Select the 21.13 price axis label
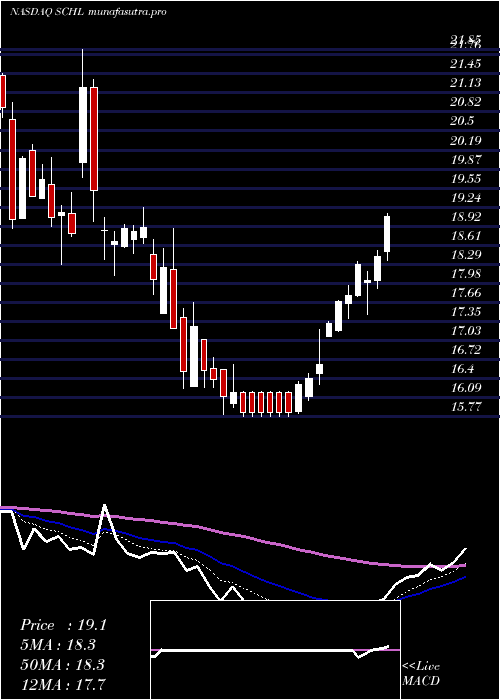 [x=466, y=83]
